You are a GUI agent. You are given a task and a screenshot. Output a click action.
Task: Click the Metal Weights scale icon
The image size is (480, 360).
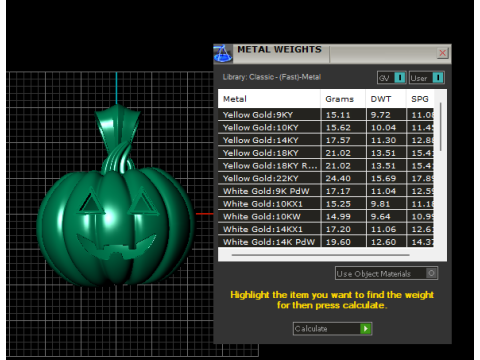[x=223, y=54]
